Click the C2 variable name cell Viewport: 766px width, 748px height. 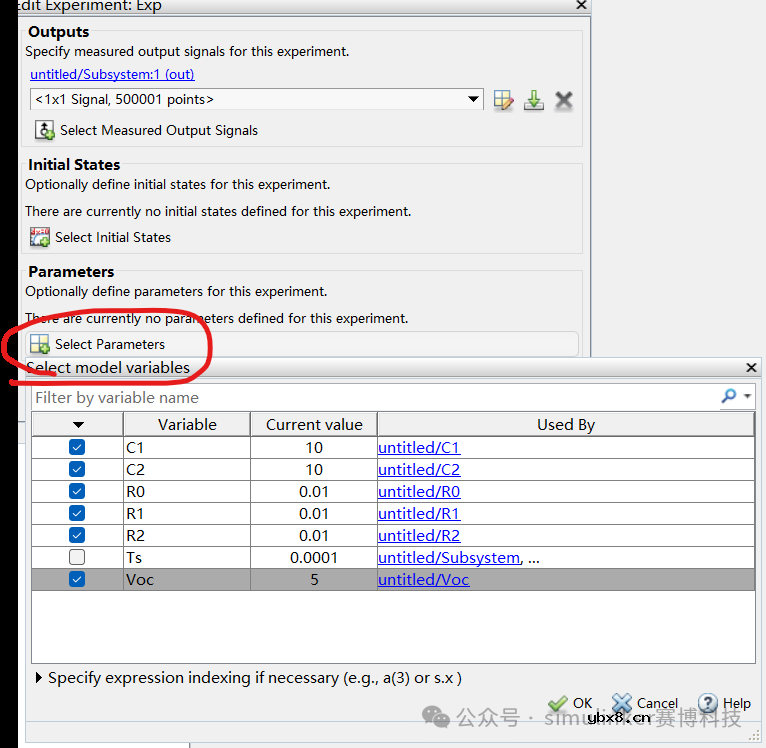coord(187,470)
